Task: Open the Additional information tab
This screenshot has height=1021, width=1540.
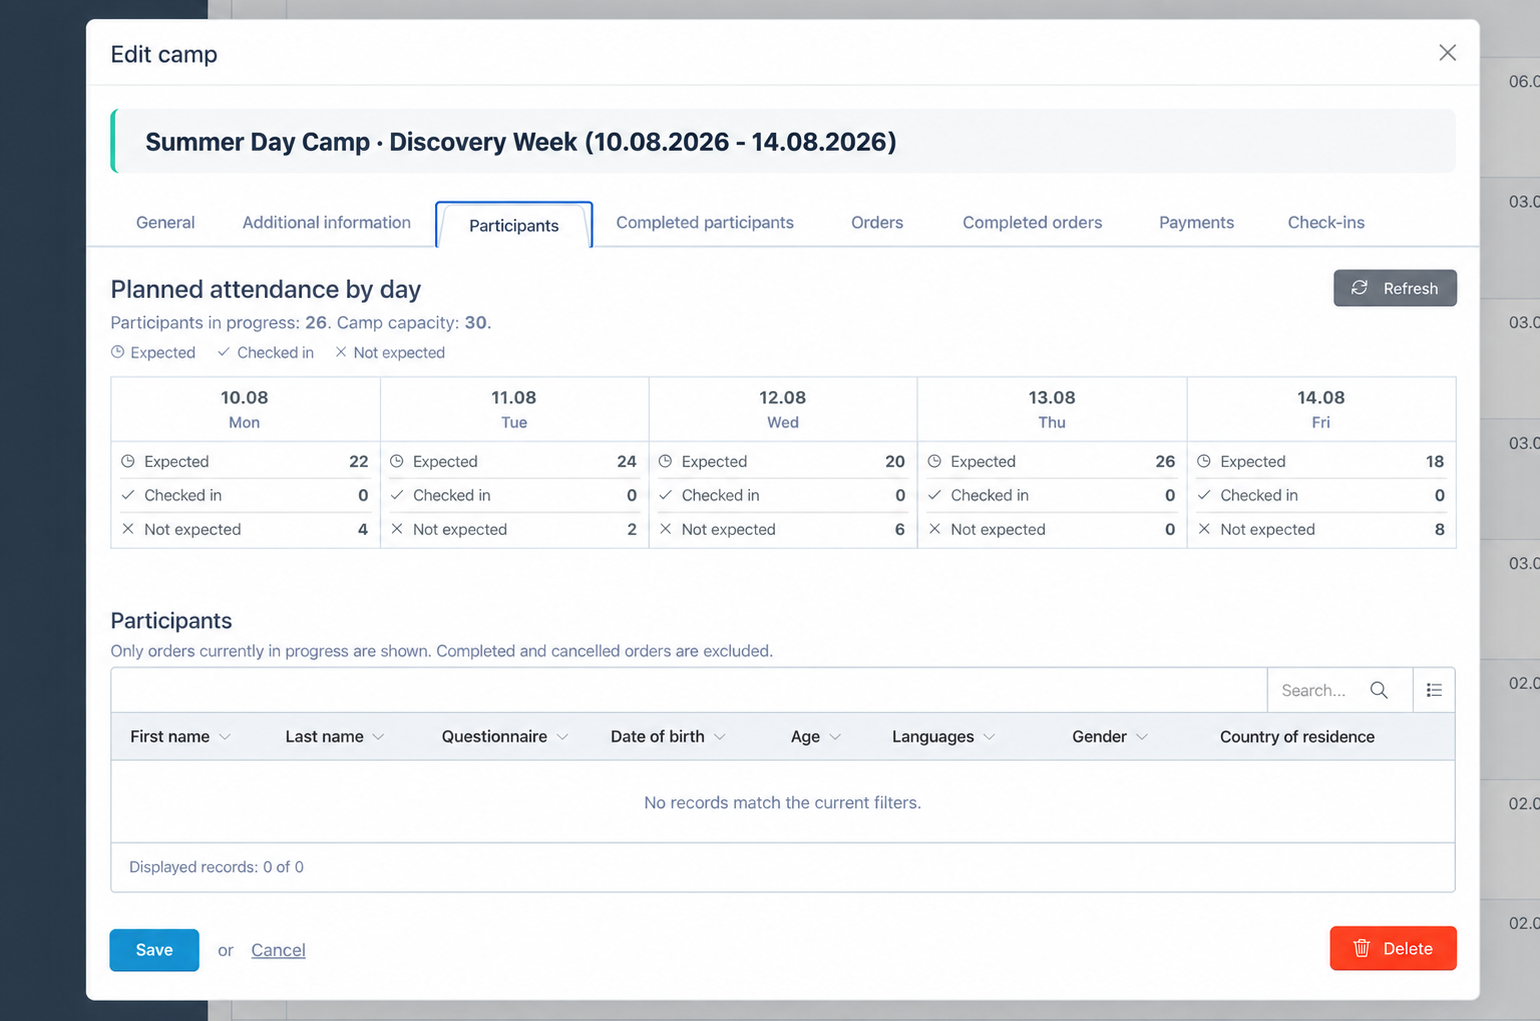Action: coord(326,222)
